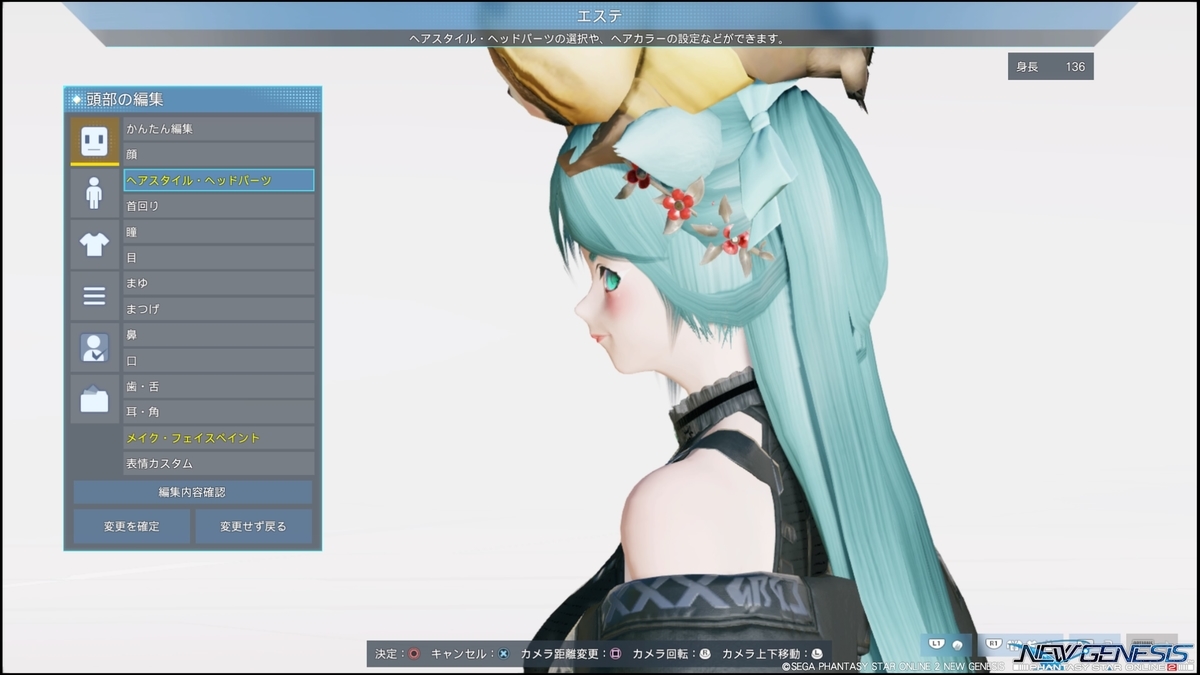1200x675 pixels.
Task: Click the L stick camera vertical icon
Action: tap(816, 654)
